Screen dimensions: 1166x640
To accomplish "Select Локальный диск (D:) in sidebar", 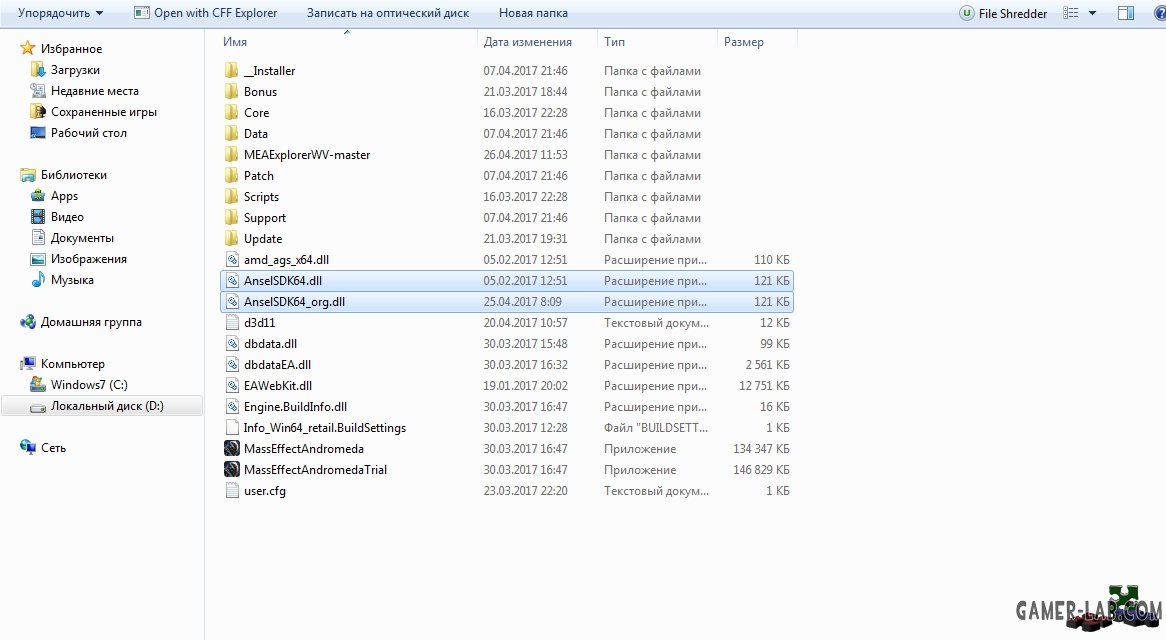I will [107, 406].
